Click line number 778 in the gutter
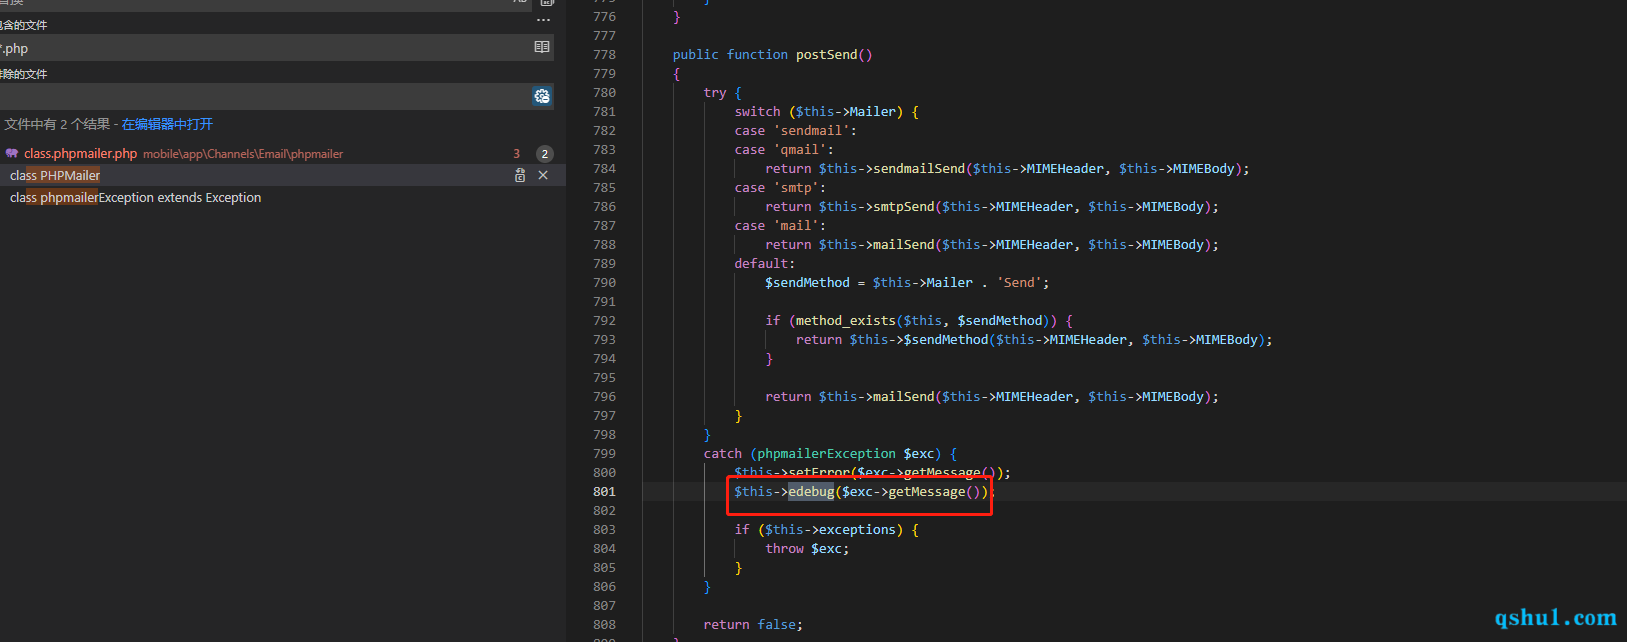1627x642 pixels. 604,54
